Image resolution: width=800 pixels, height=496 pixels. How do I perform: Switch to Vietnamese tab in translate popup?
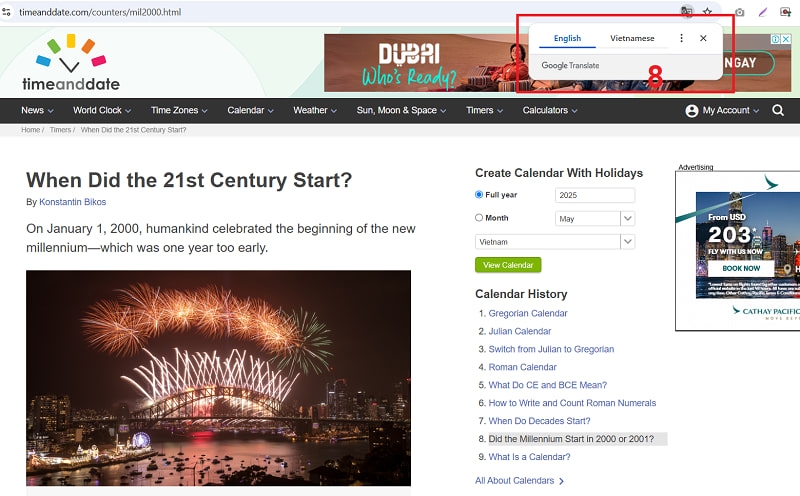click(632, 38)
